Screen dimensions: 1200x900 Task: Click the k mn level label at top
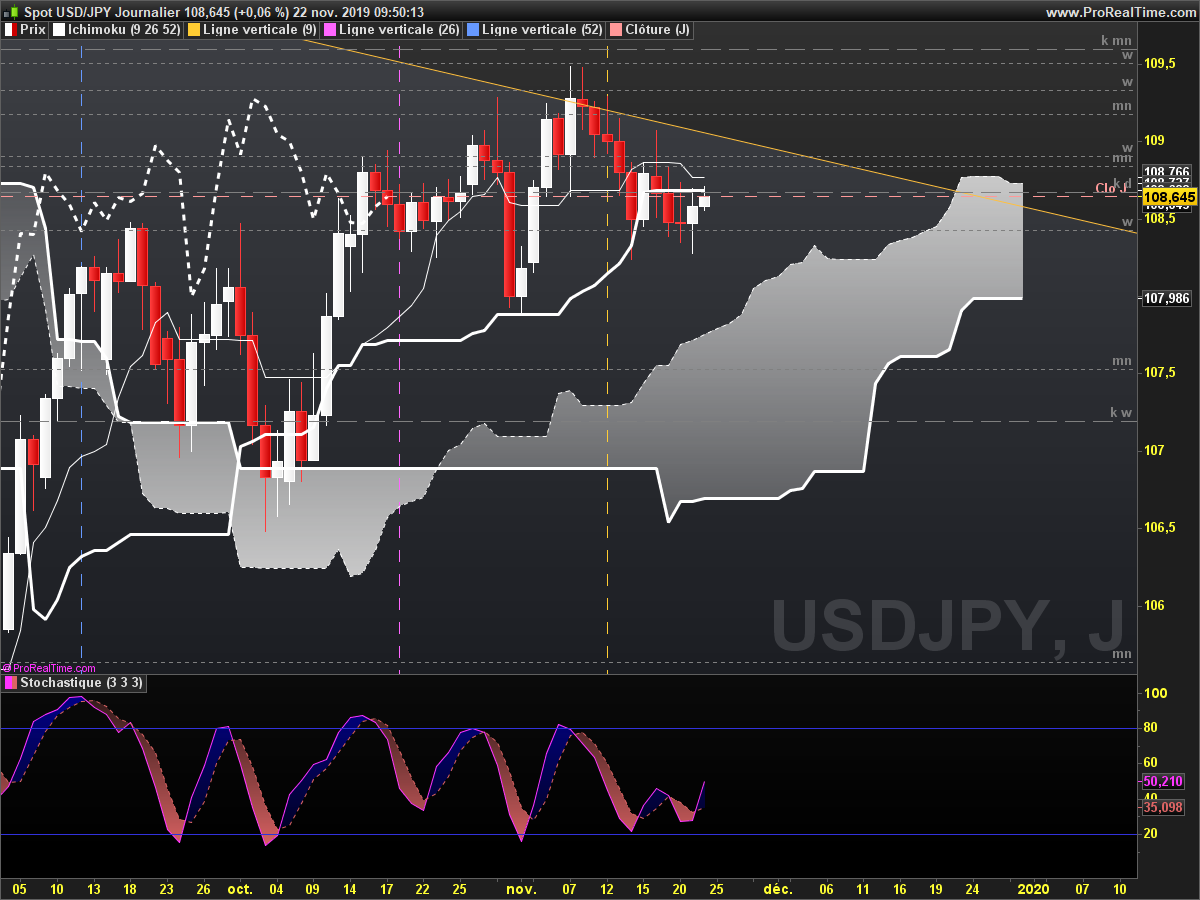coord(1116,41)
